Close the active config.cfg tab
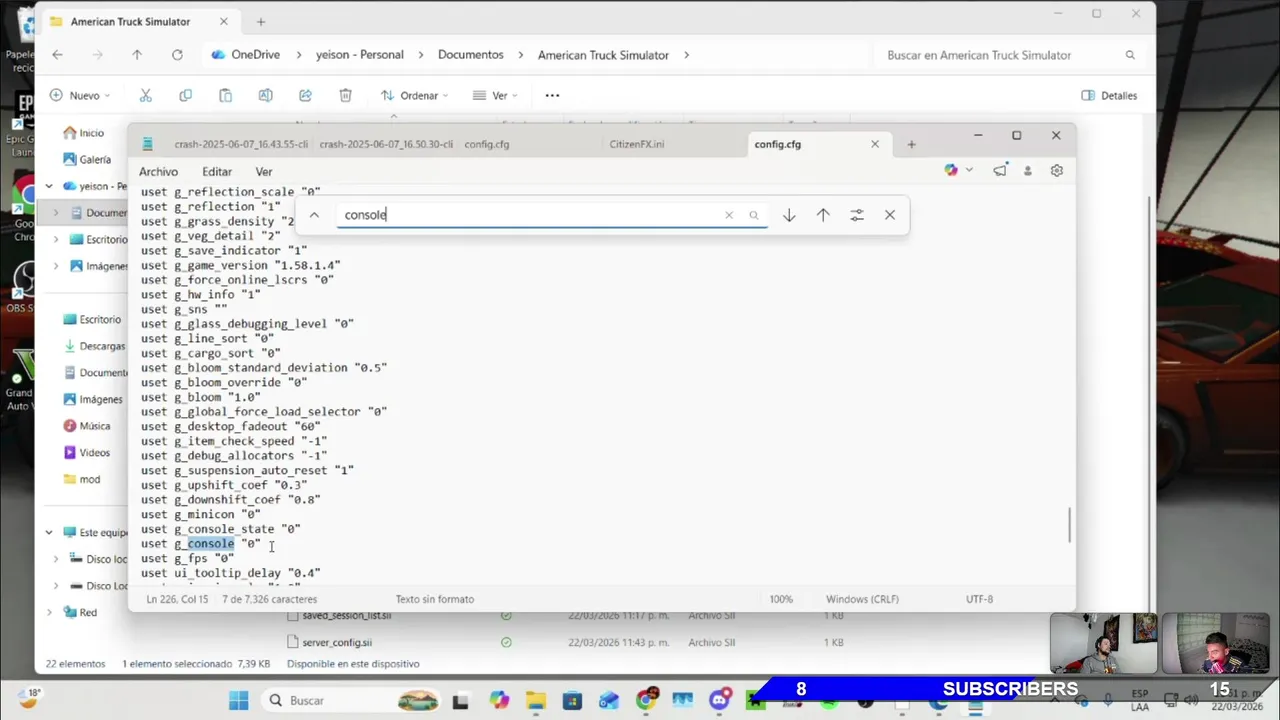Viewport: 1280px width, 720px height. point(875,144)
